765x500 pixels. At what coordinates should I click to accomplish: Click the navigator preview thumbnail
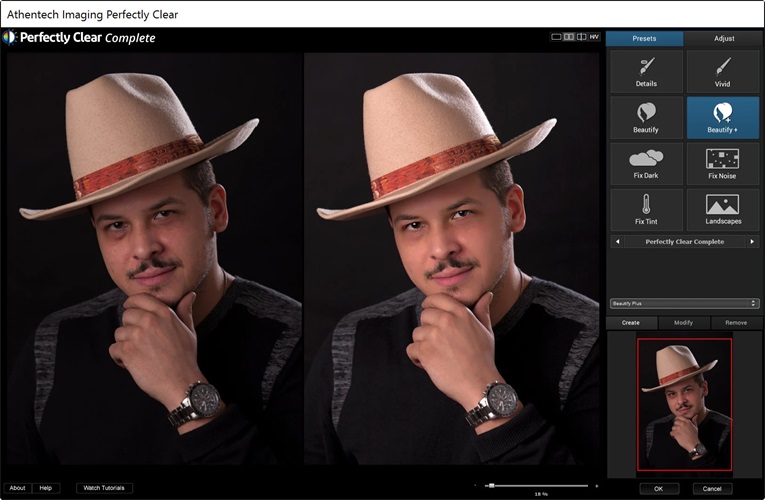pyautogui.click(x=684, y=403)
